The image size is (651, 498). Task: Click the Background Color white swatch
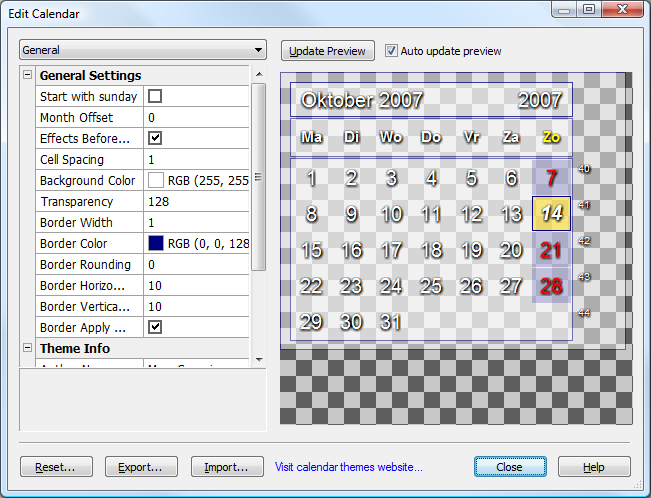click(156, 180)
